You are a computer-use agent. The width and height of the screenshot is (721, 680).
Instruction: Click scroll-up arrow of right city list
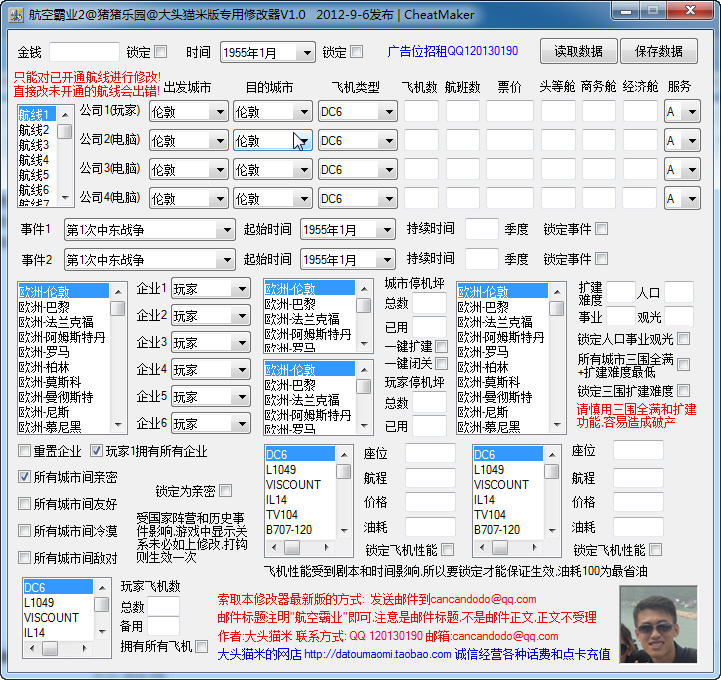click(x=557, y=291)
